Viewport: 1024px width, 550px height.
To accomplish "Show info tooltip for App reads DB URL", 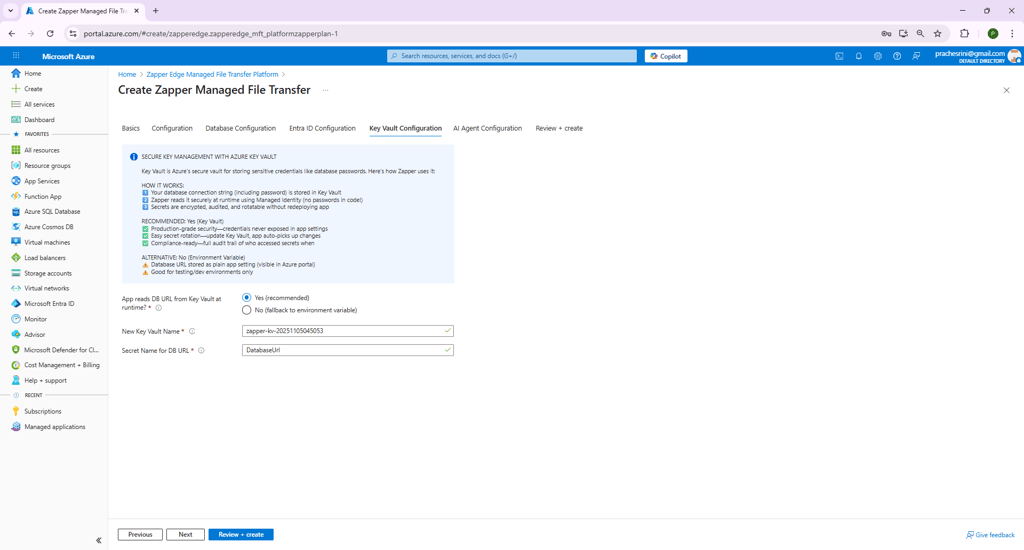I will tap(159, 308).
